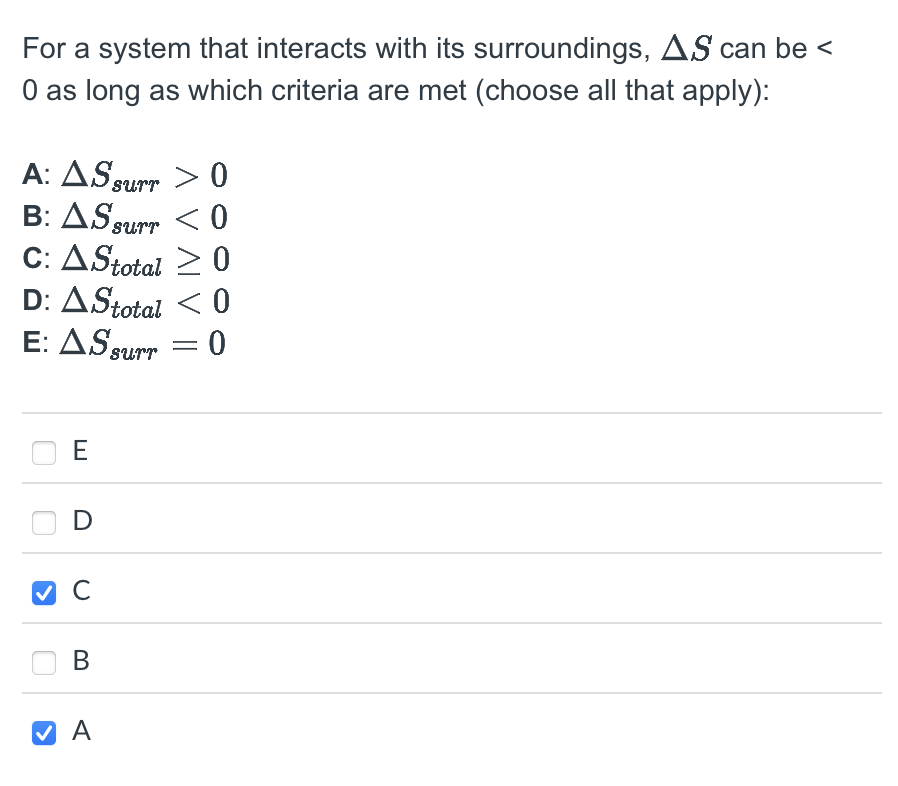The width and height of the screenshot is (898, 786).
Task: Click the checked blue checkbox next to A
Action: point(44,733)
